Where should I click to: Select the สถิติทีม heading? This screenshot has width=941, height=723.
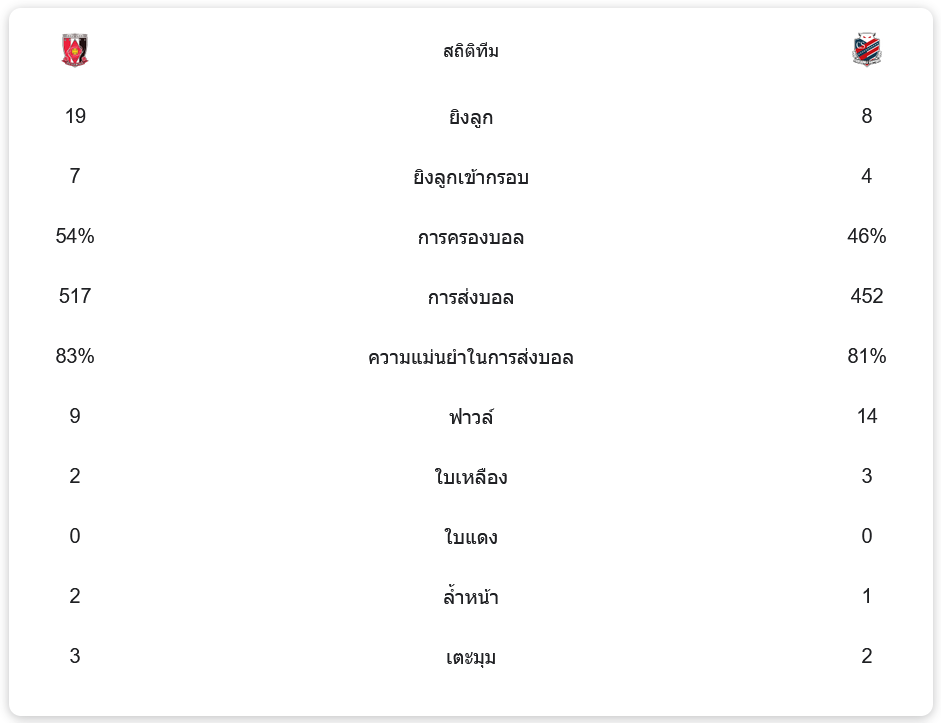tap(470, 51)
